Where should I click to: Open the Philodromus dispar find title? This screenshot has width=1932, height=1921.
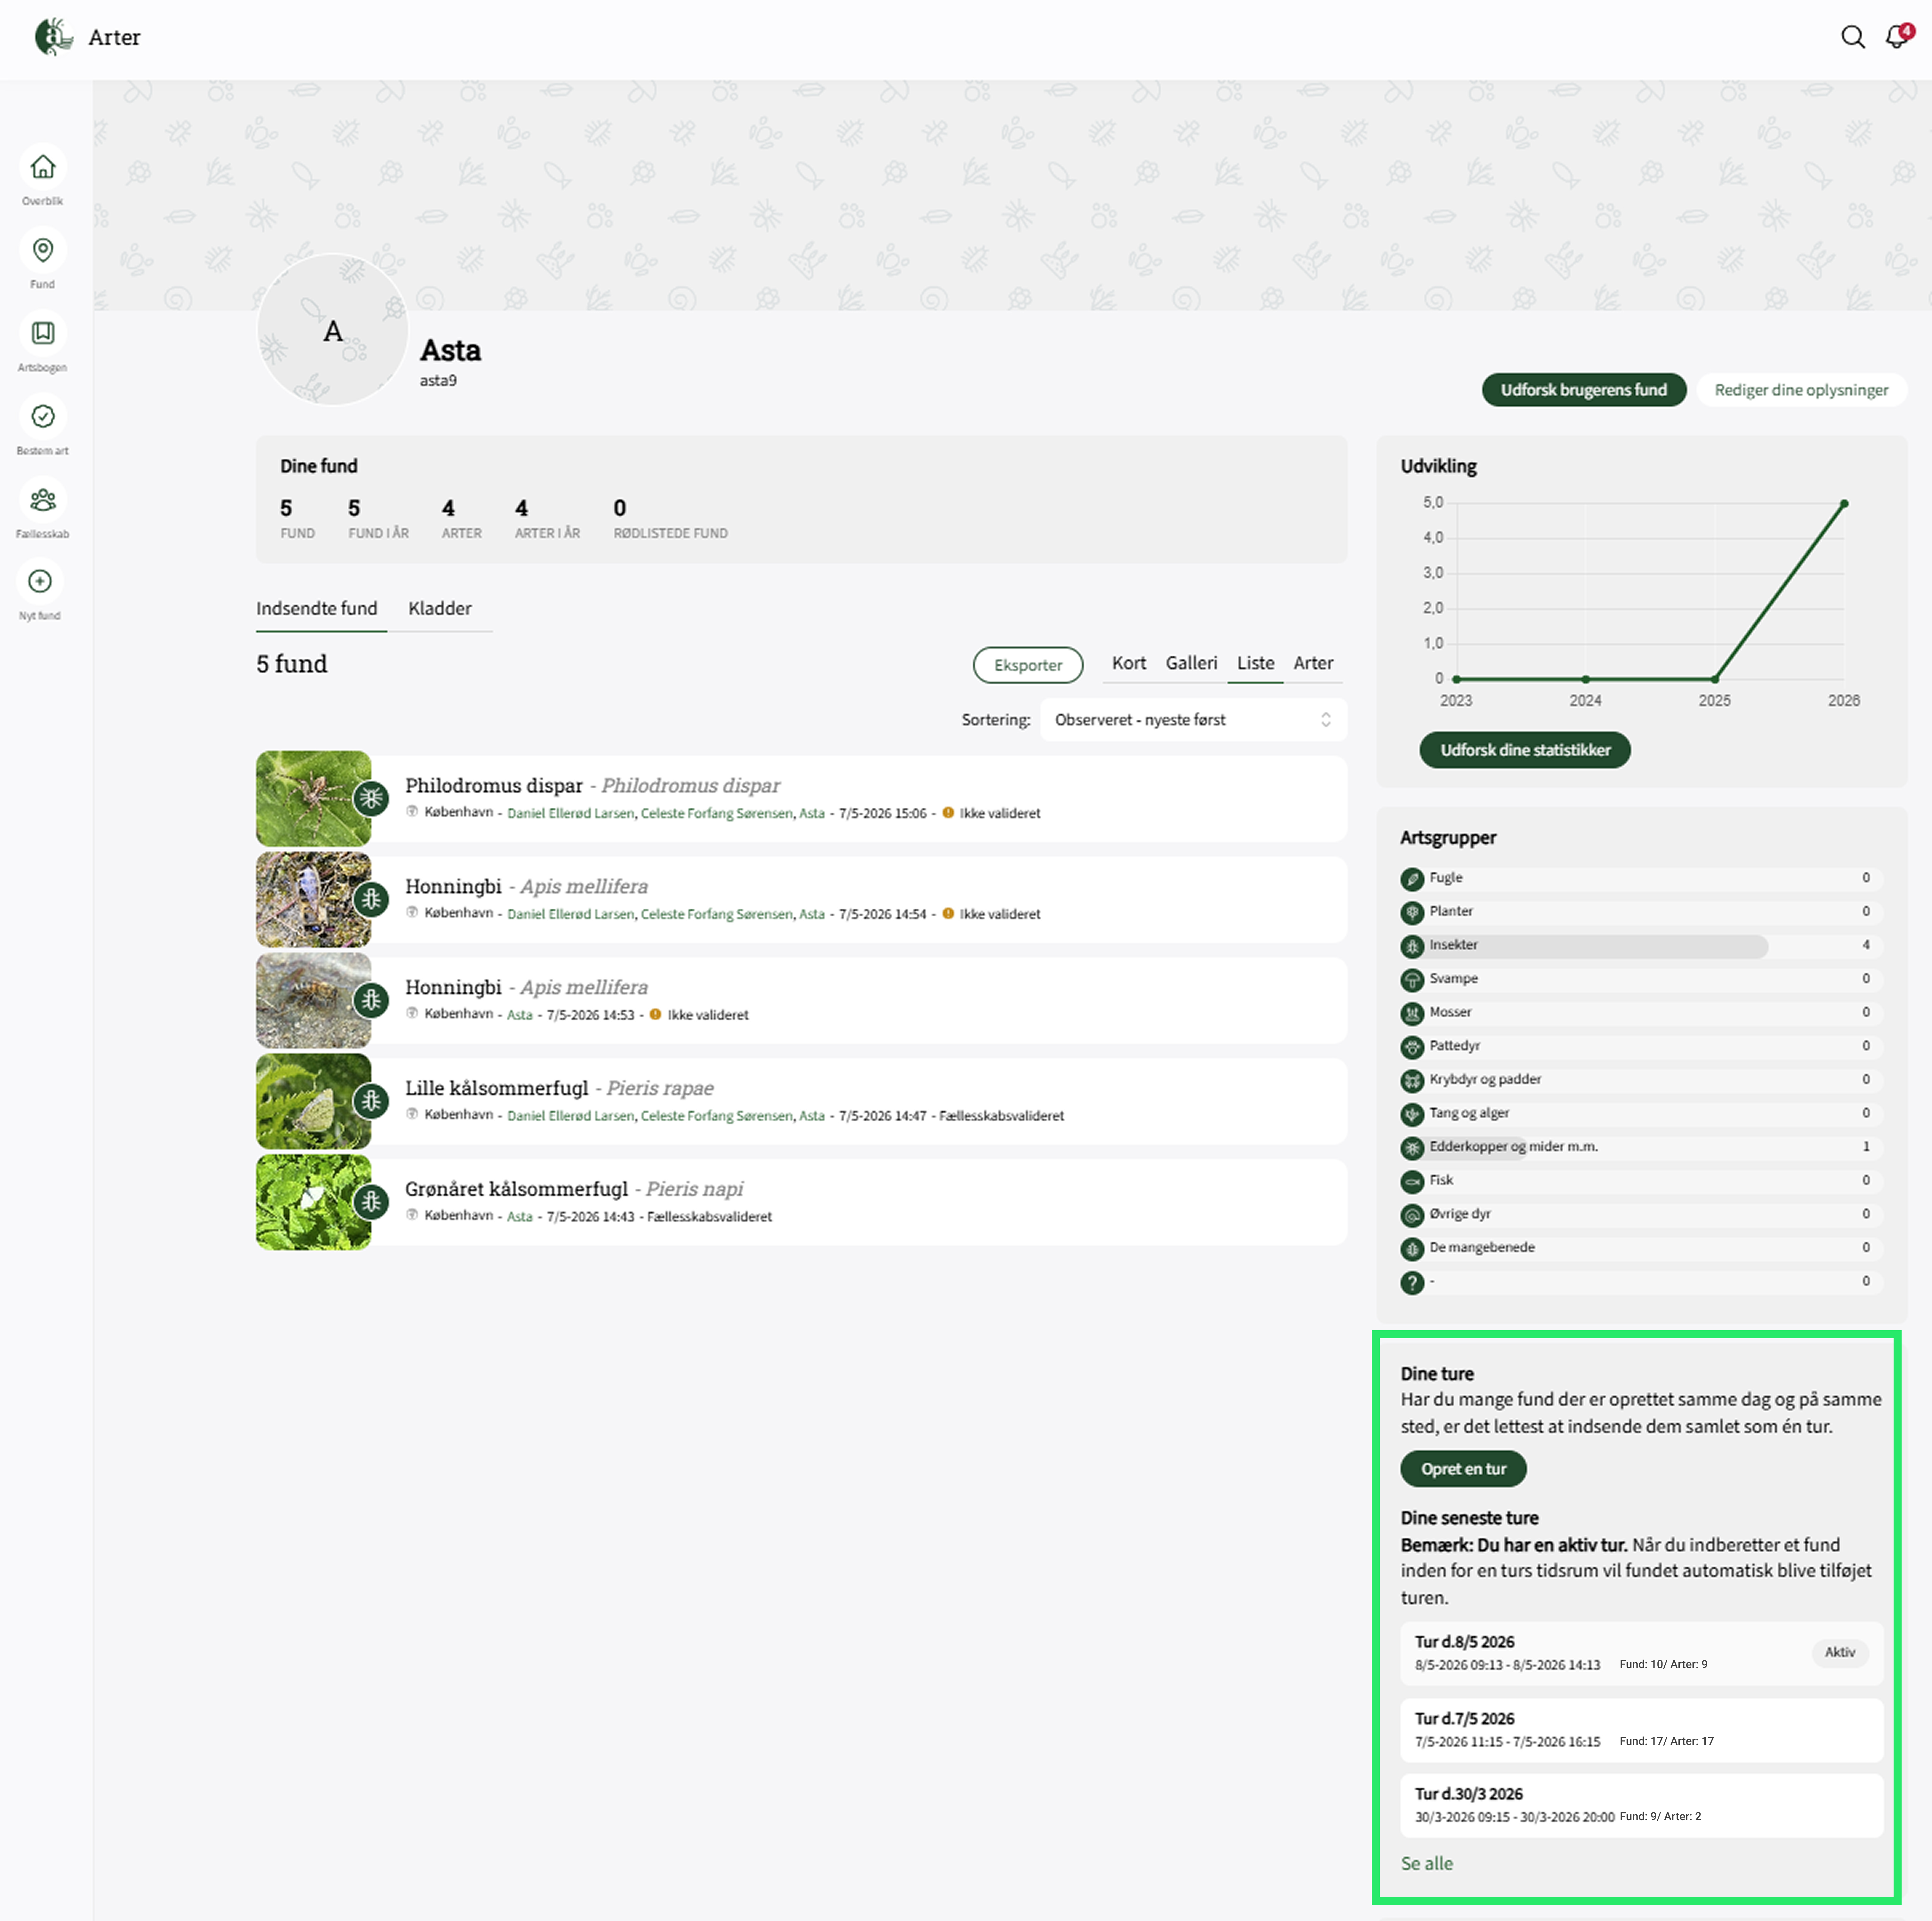494,786
